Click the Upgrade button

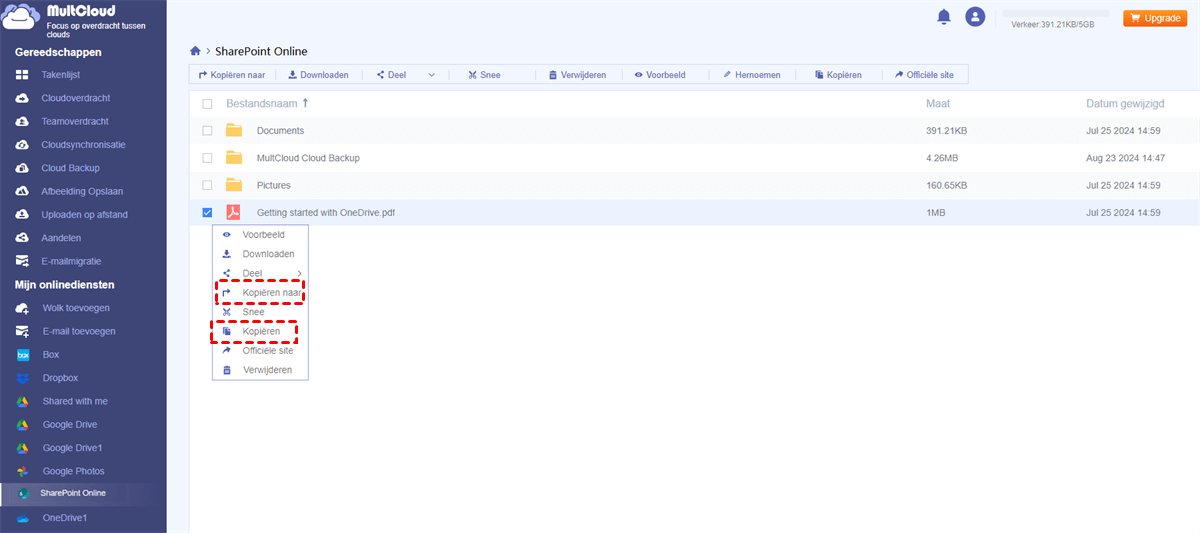(x=1155, y=18)
